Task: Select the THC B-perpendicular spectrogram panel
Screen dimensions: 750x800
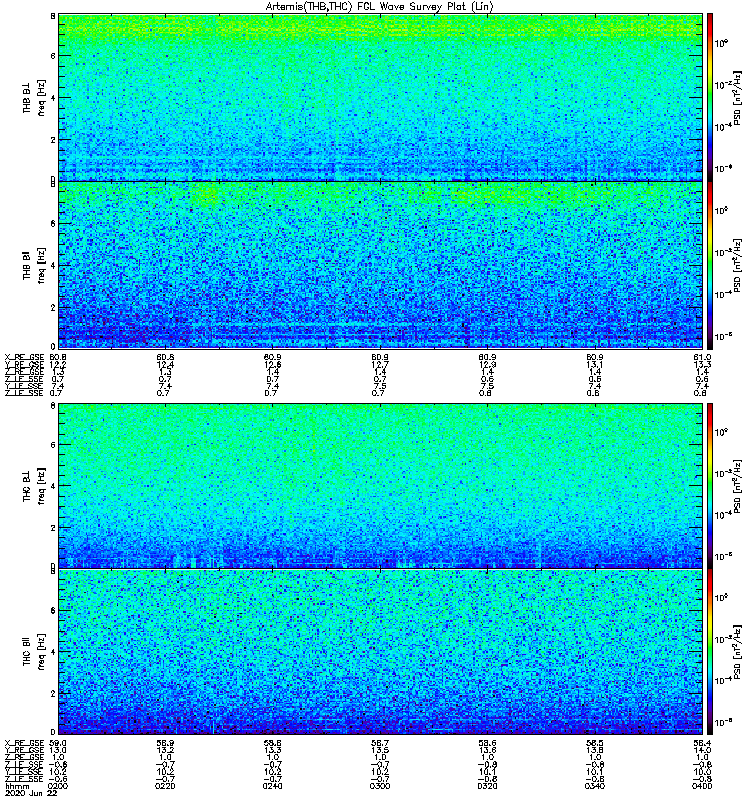Action: tap(381, 486)
